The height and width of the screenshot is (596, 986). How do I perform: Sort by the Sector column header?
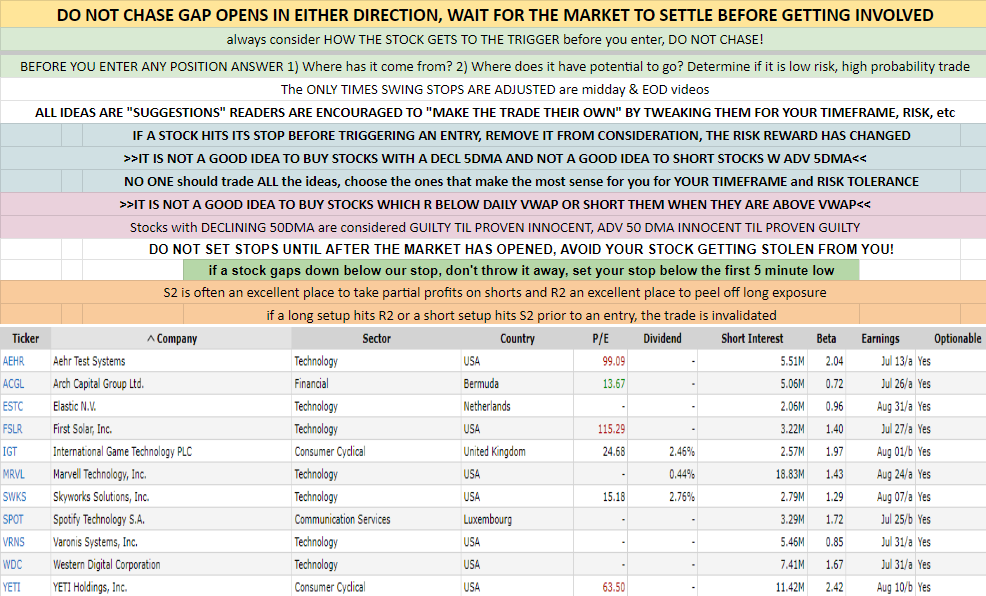(377, 338)
